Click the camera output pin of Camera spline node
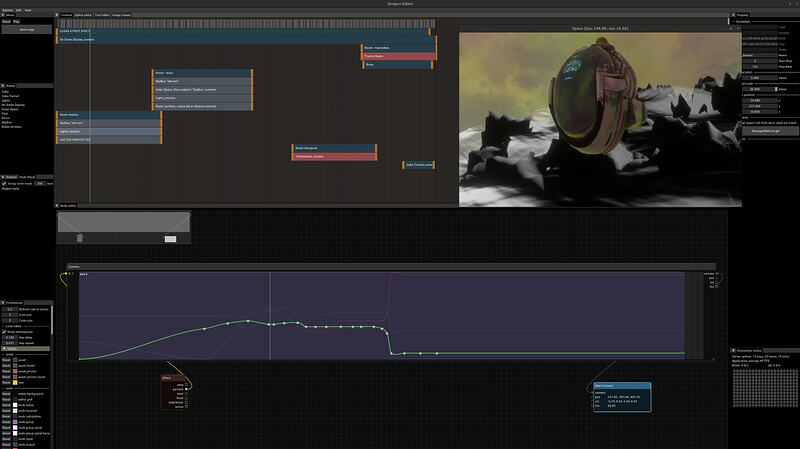This screenshot has width=800, height=449. coord(717,273)
